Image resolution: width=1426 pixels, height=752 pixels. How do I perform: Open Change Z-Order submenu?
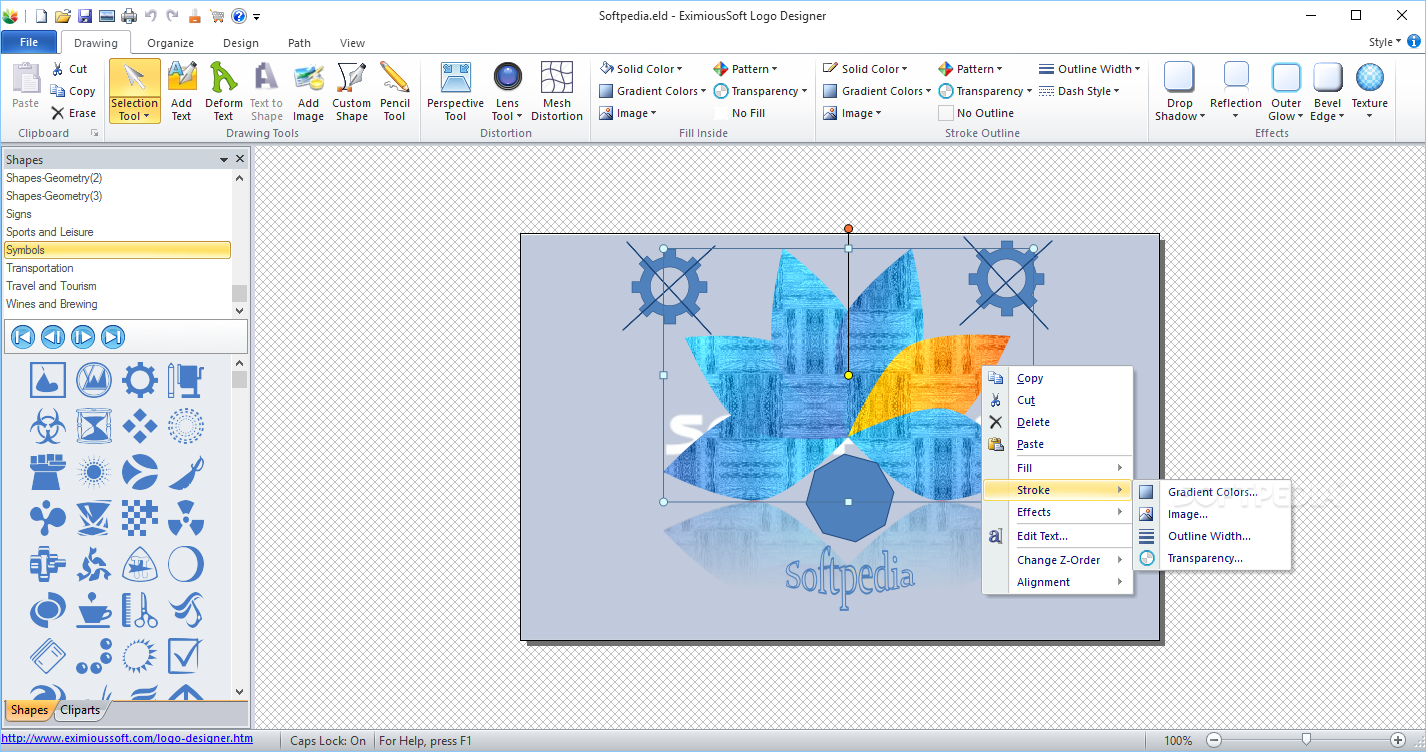(1058, 560)
